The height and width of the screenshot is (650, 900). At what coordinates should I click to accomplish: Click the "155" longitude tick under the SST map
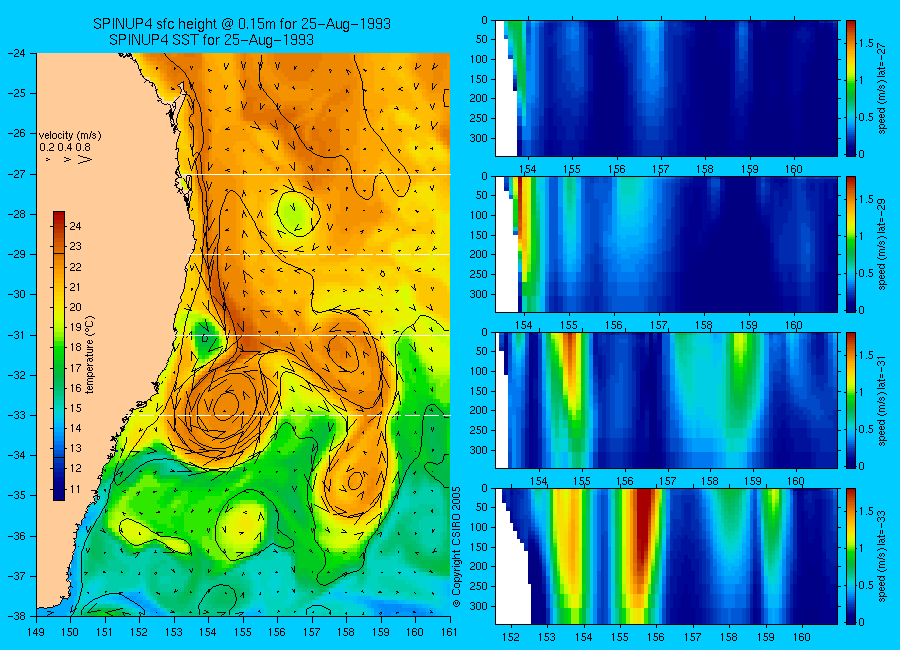pyautogui.click(x=243, y=632)
